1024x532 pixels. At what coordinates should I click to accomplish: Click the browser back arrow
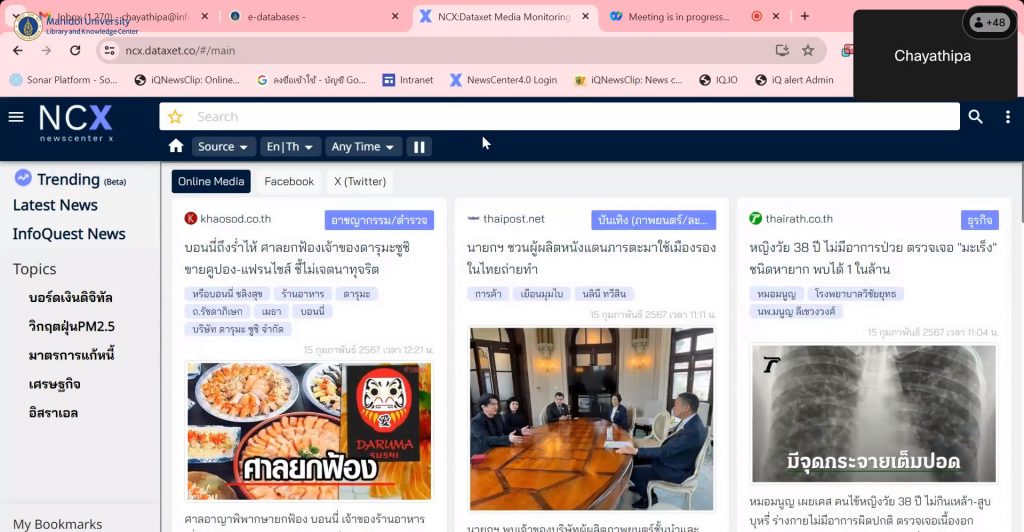pyautogui.click(x=17, y=50)
